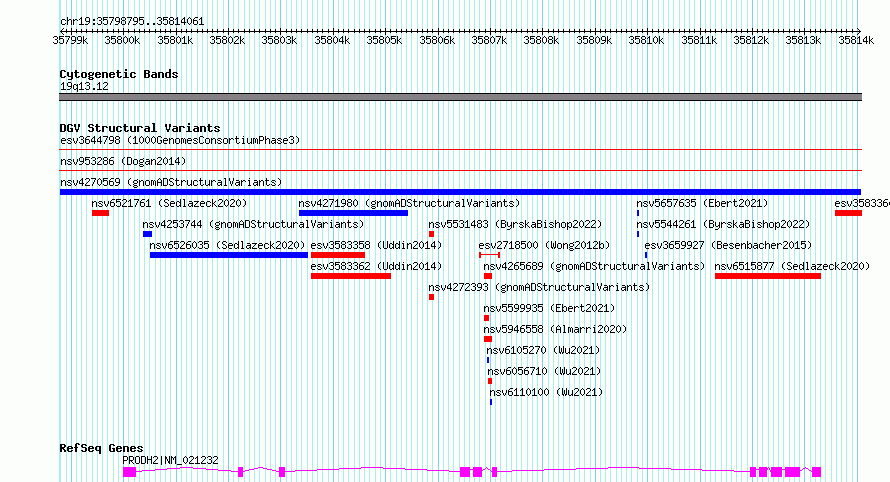Click nsv4265689 gnomAD red marker

point(488,276)
